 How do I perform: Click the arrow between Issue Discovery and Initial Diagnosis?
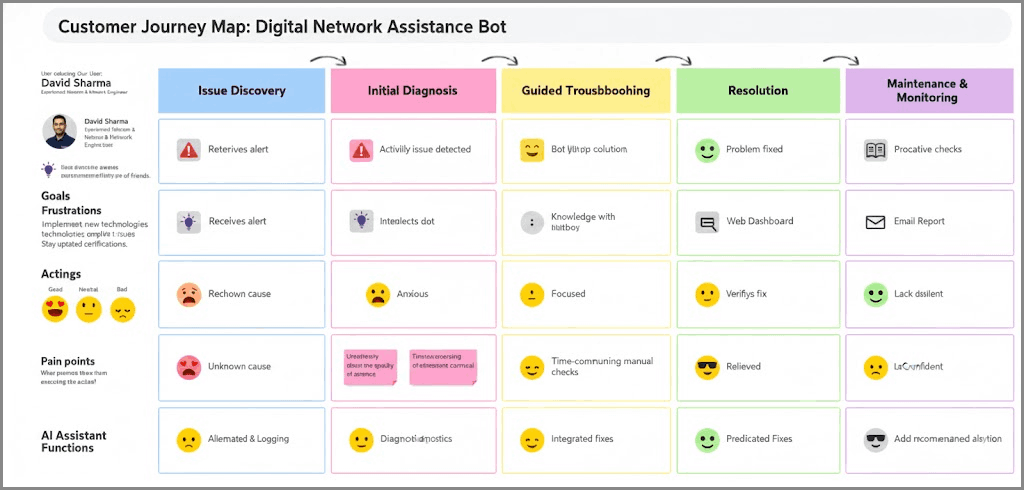pyautogui.click(x=323, y=61)
